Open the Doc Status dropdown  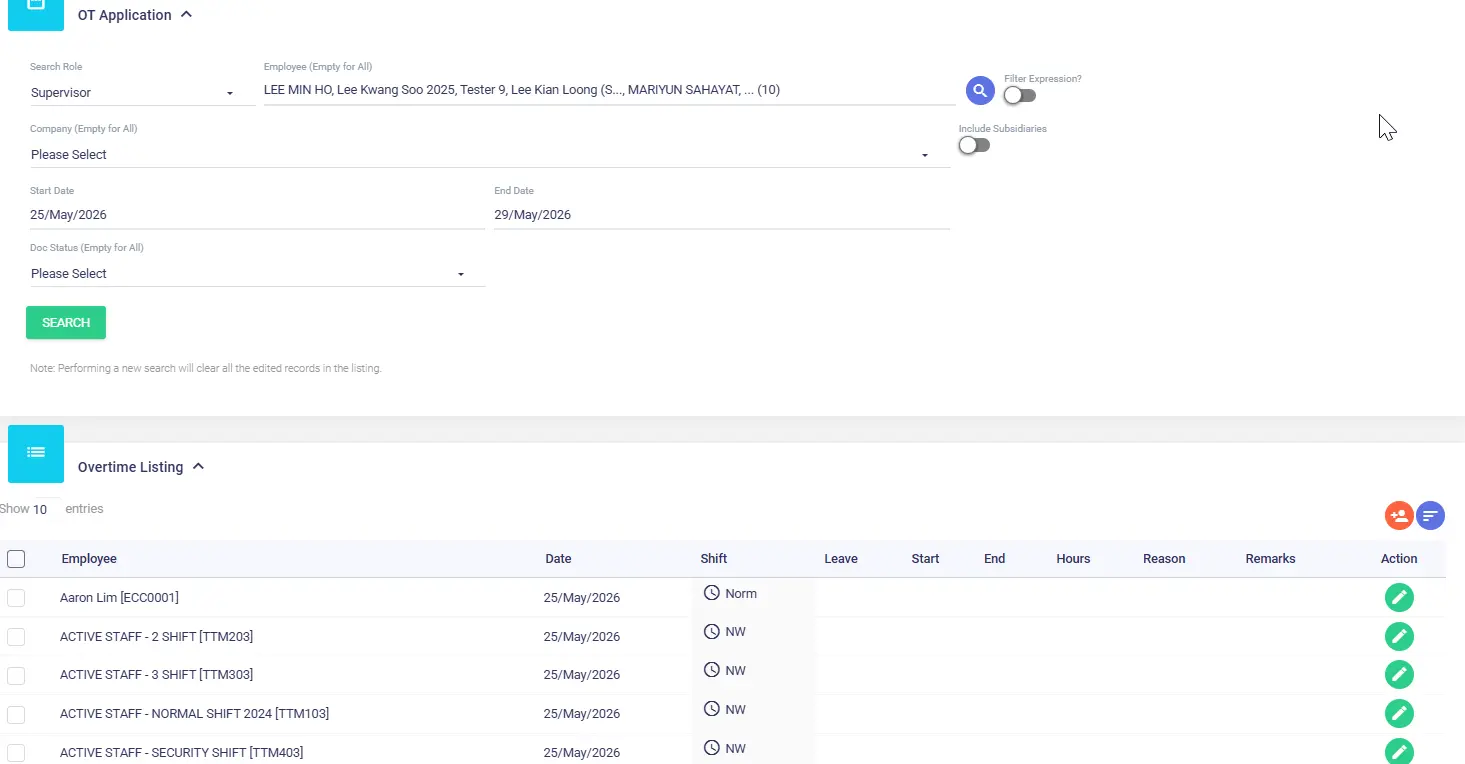257,274
